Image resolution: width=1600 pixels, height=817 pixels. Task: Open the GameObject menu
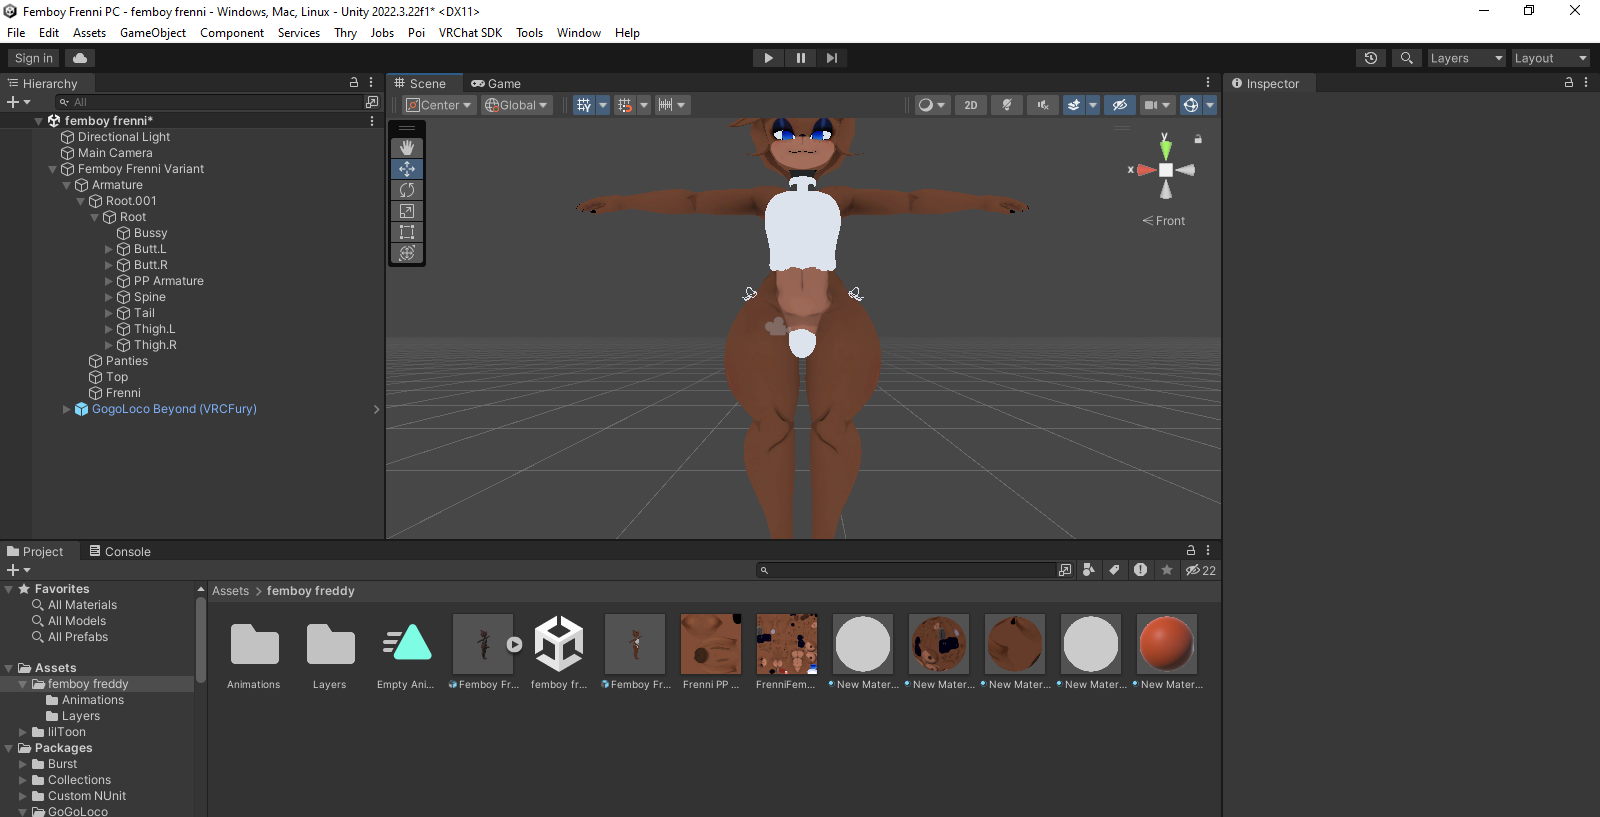tap(153, 33)
